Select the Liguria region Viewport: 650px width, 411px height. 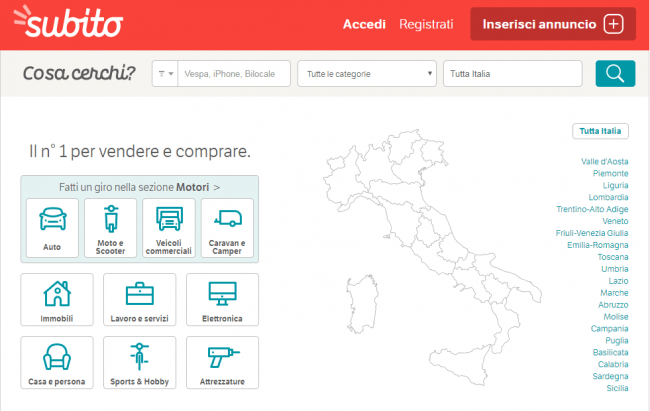pyautogui.click(x=615, y=185)
